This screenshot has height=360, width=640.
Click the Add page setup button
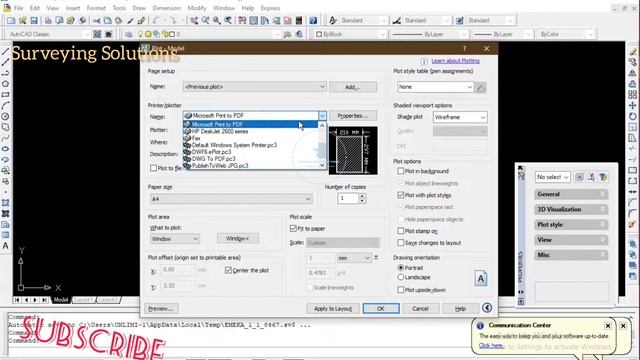point(353,87)
